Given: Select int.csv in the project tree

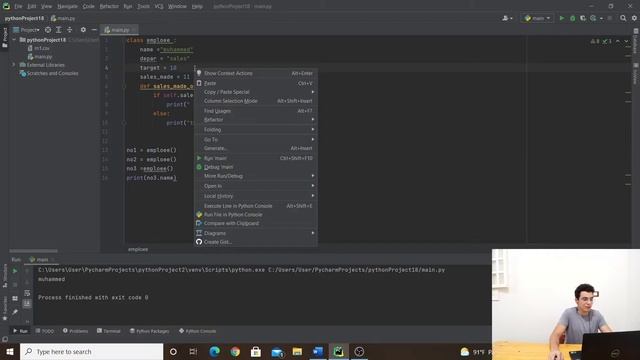Looking at the screenshot, I should [39, 48].
